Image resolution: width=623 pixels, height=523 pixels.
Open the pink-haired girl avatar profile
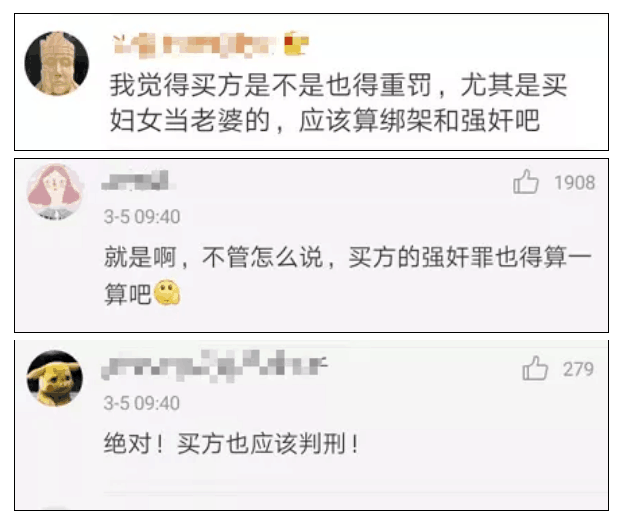point(55,192)
